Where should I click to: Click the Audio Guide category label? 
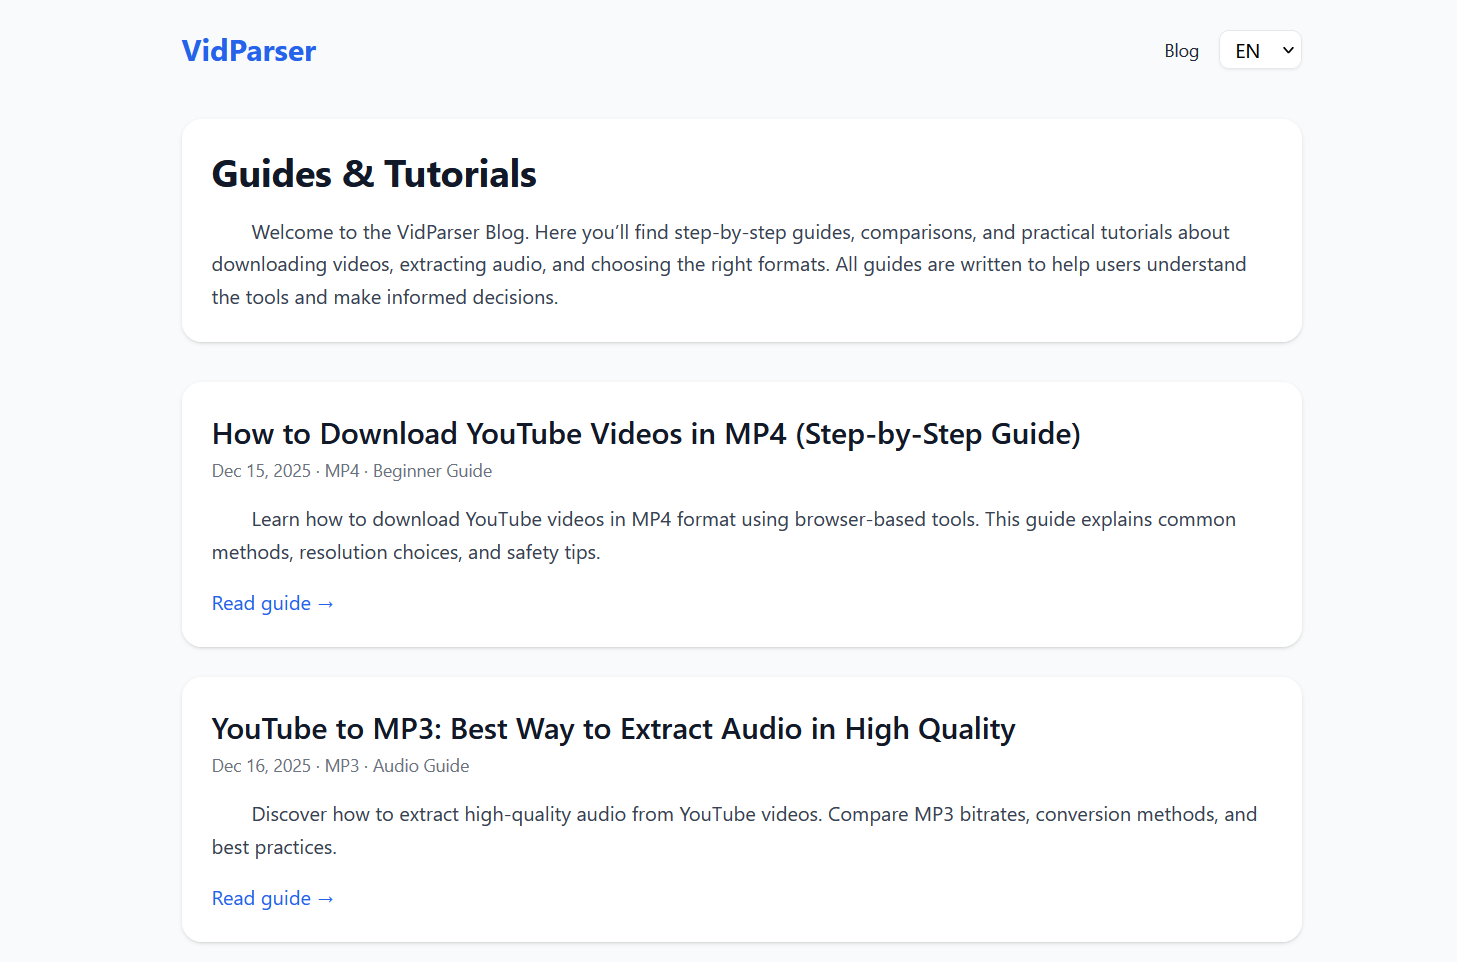tap(421, 765)
